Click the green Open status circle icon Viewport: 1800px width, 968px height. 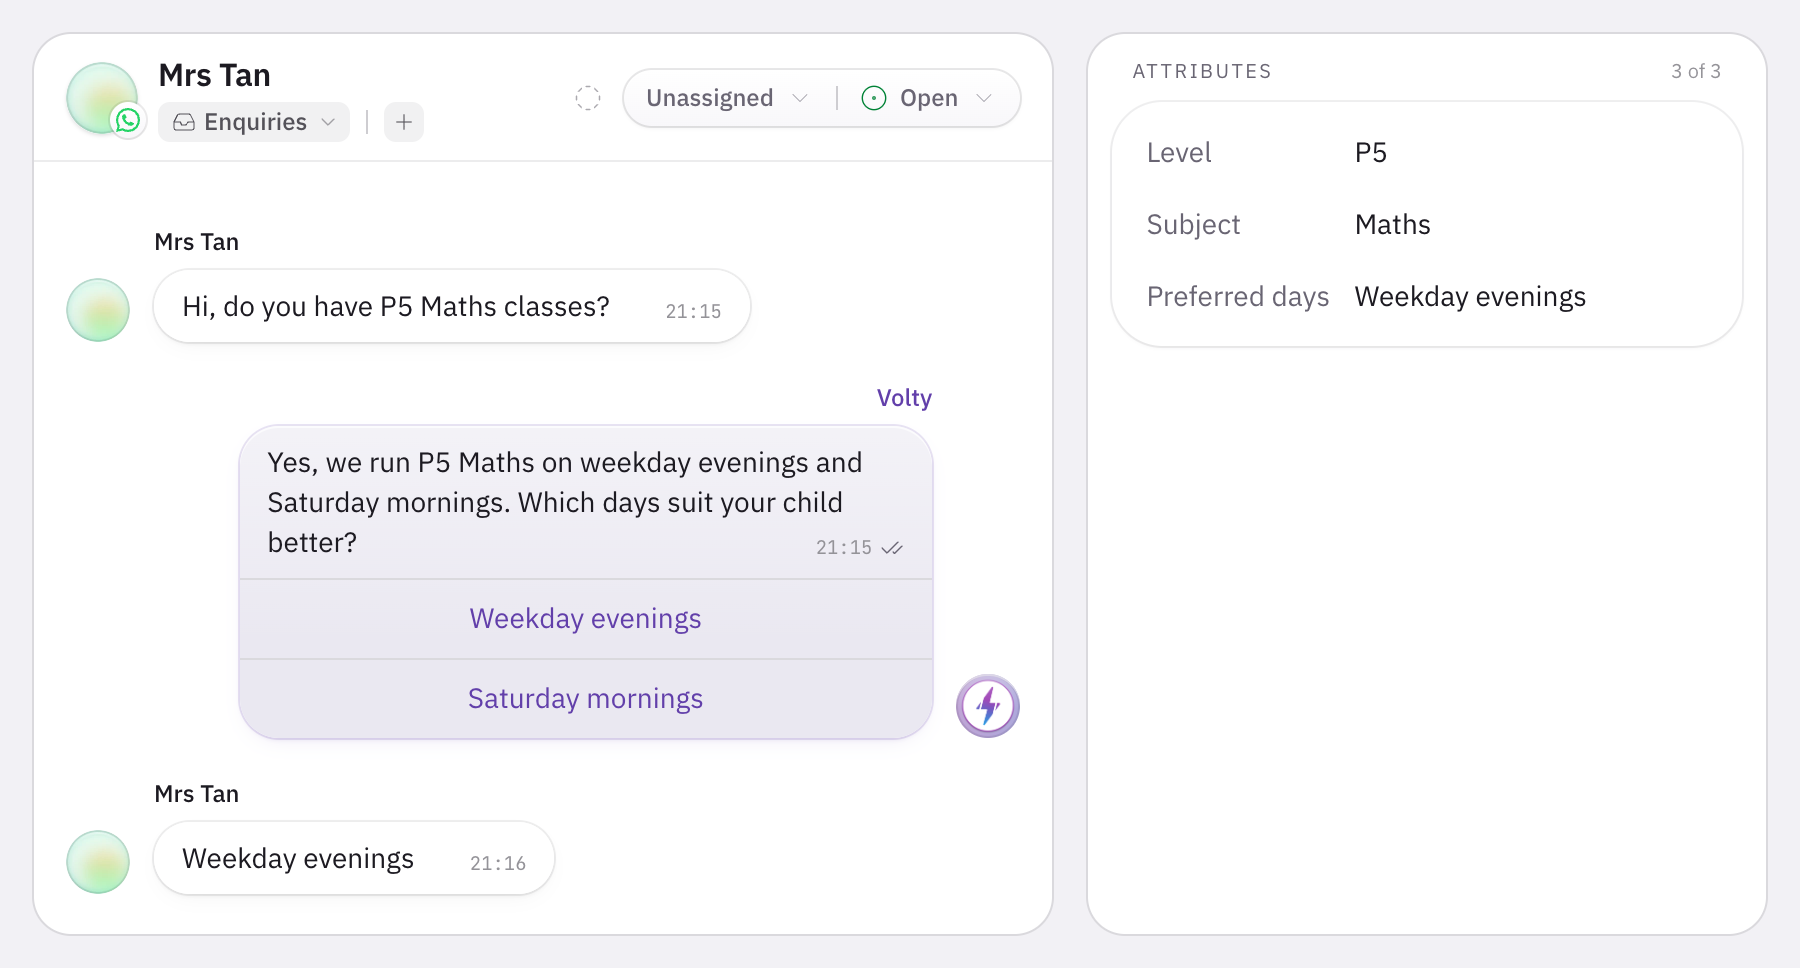[x=874, y=98]
